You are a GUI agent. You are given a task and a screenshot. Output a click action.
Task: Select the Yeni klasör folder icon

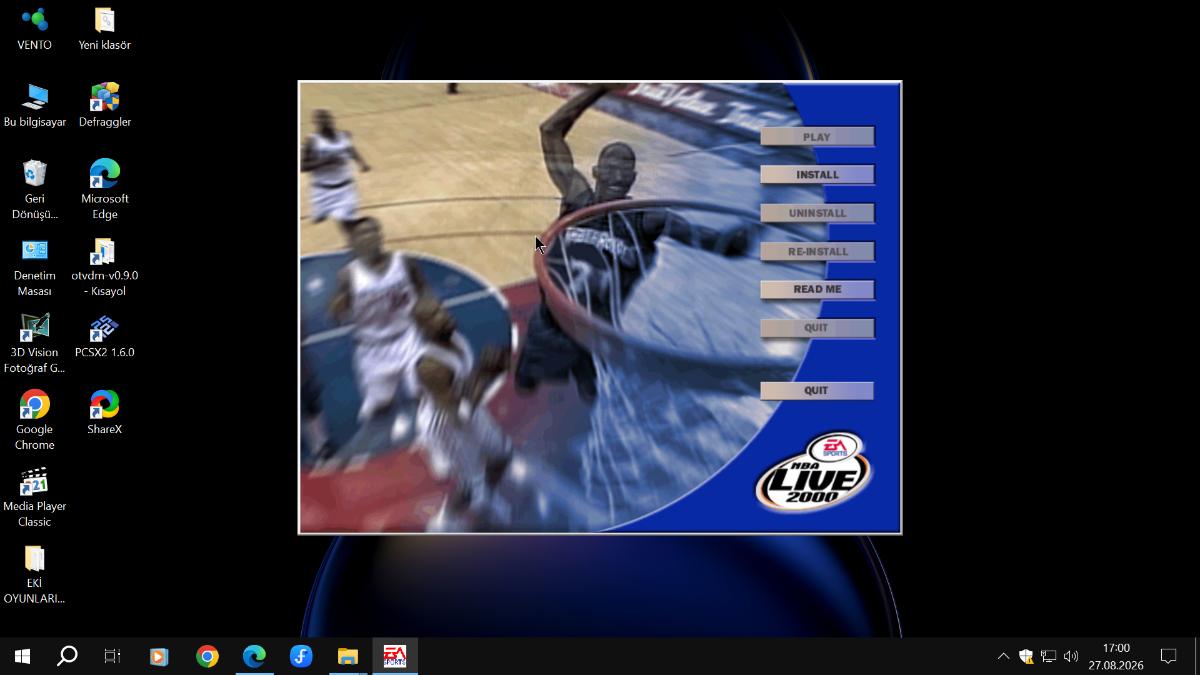click(x=104, y=29)
